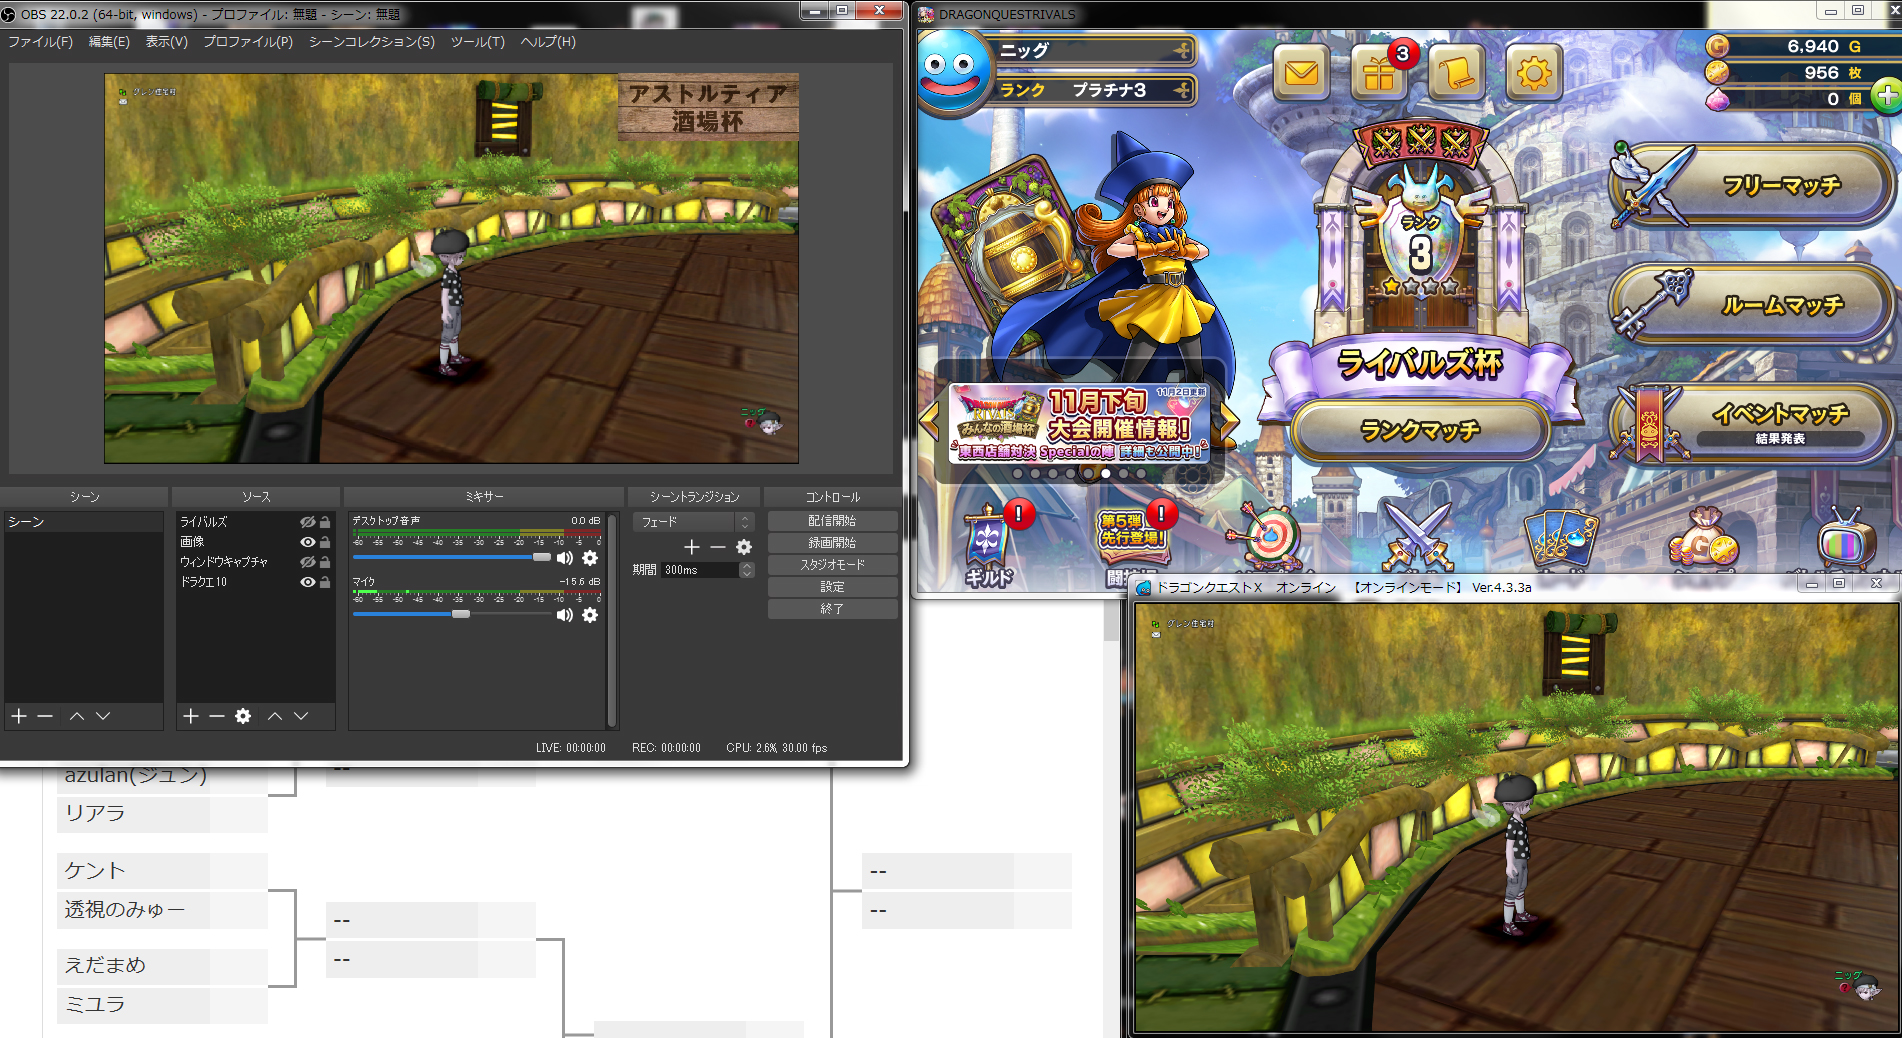Open the blue cards deck icon
The height and width of the screenshot is (1038, 1902).
pos(1560,540)
